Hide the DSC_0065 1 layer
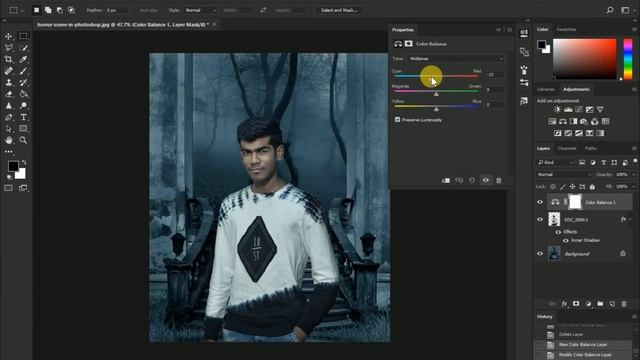640x360 pixels. (540, 220)
